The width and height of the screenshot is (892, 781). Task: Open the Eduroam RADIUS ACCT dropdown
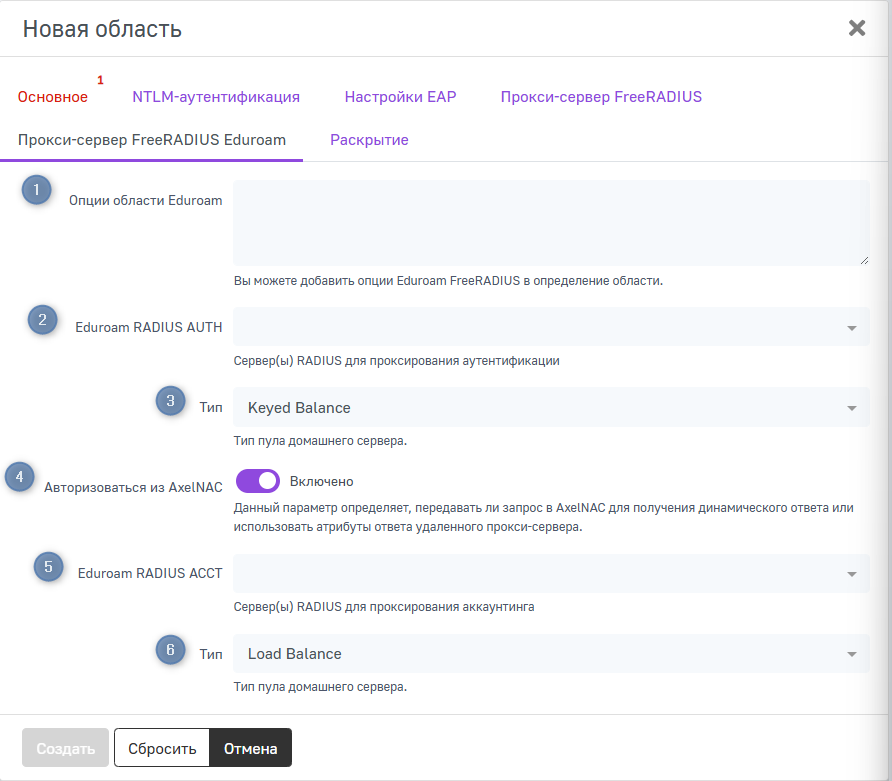(551, 574)
